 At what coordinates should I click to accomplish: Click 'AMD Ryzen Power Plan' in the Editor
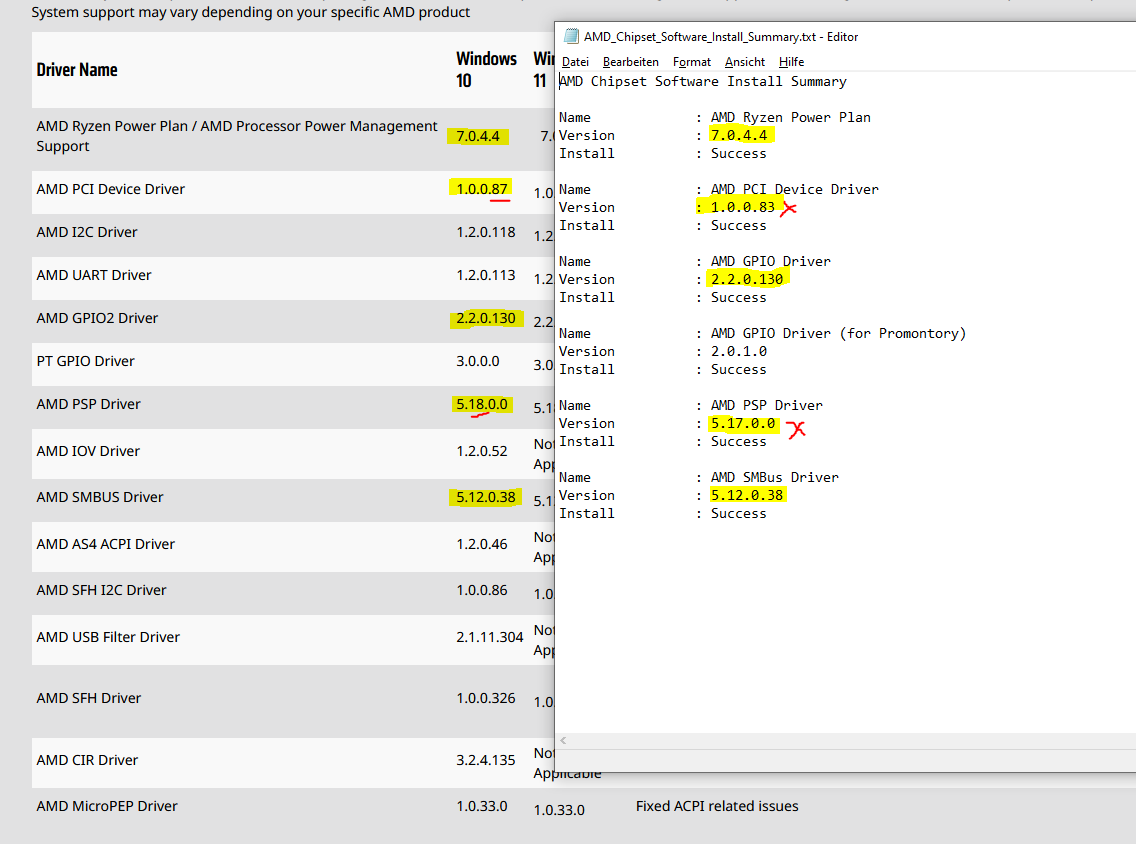click(790, 117)
